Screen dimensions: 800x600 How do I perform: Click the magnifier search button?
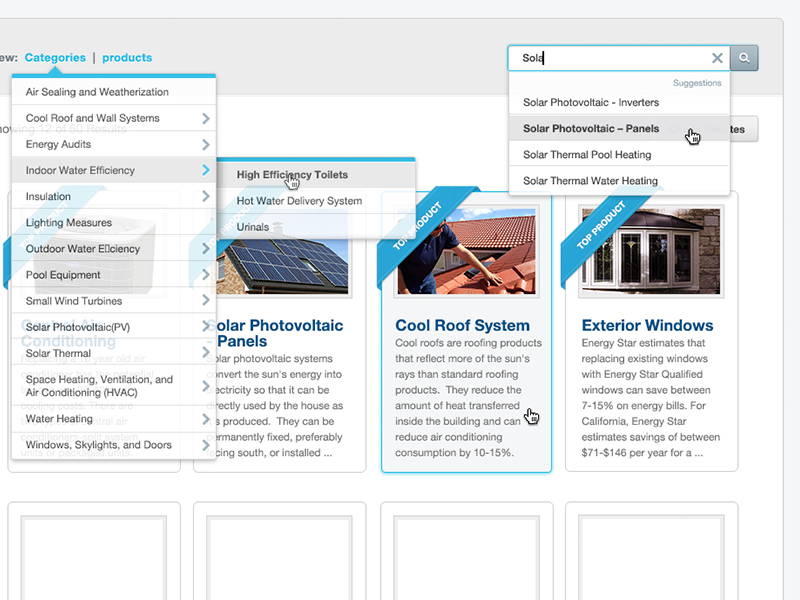click(x=744, y=58)
